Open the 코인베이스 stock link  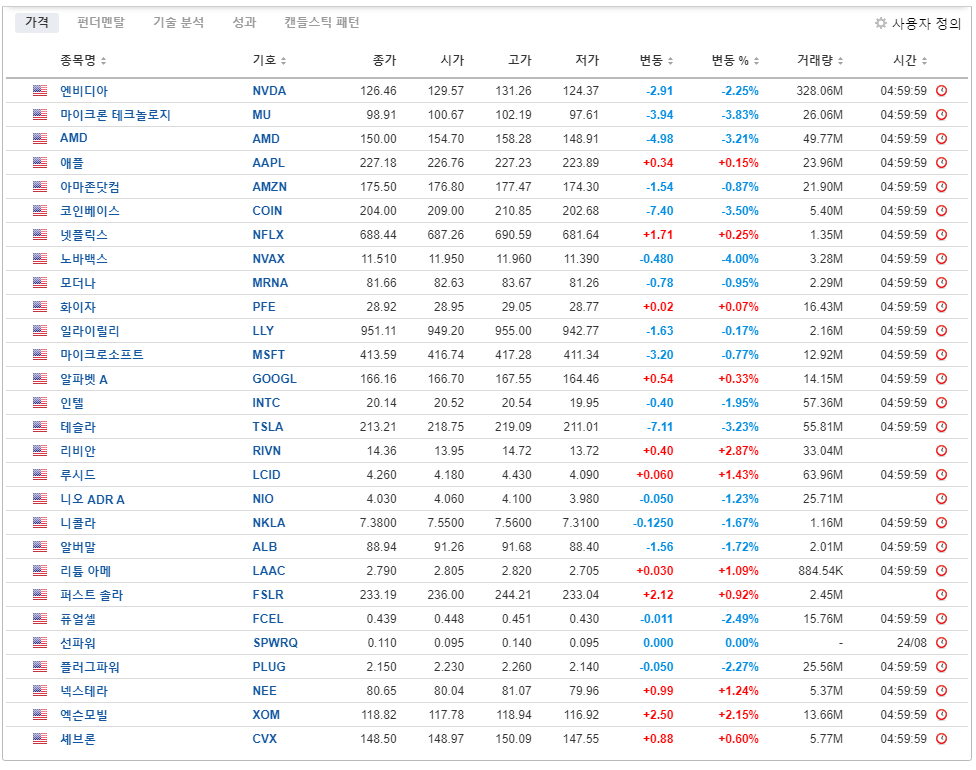90,211
